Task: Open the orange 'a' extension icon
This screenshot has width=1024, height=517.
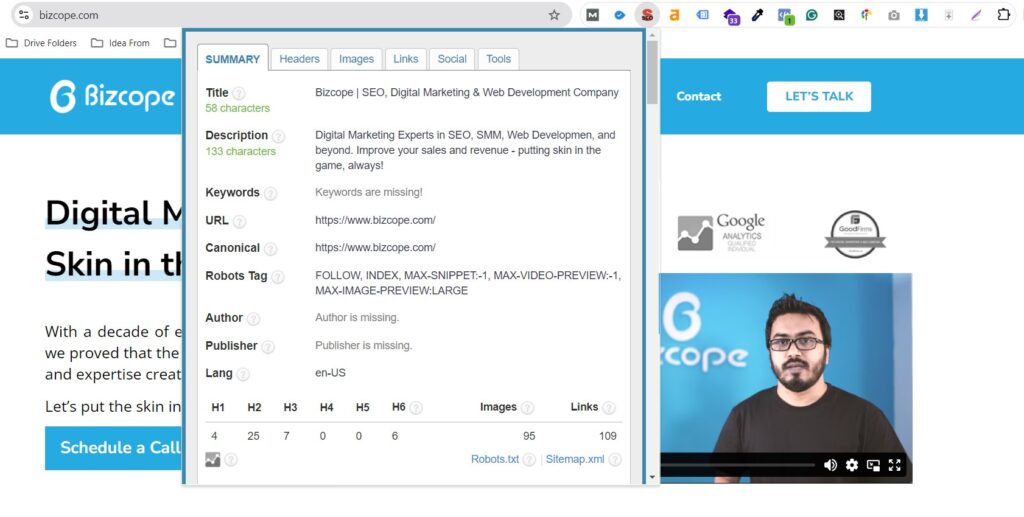Action: click(x=675, y=15)
